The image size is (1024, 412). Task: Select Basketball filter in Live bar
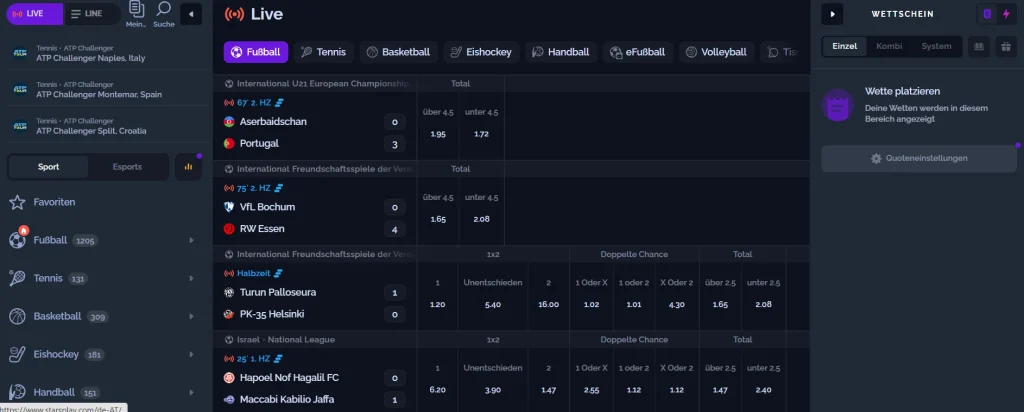coord(398,52)
